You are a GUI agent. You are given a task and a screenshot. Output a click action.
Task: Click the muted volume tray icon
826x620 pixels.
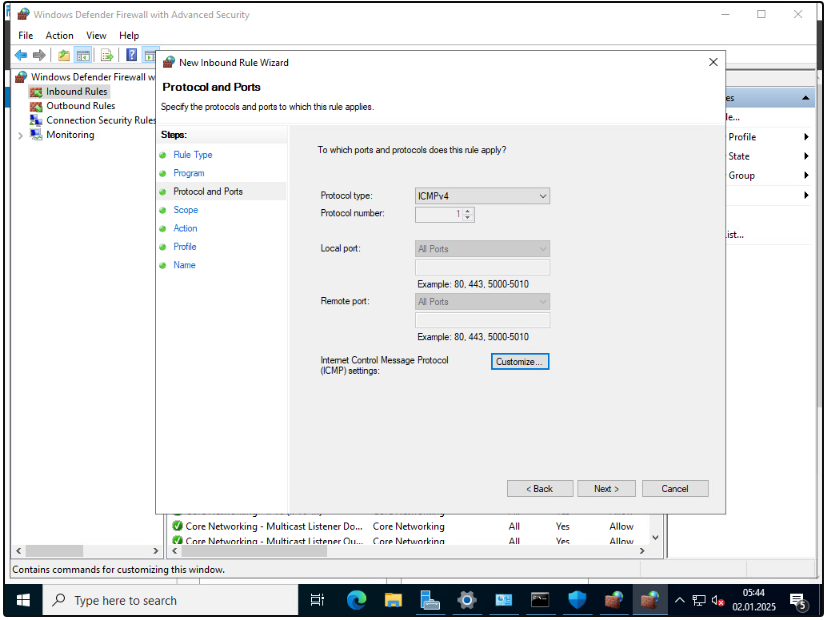(x=717, y=601)
